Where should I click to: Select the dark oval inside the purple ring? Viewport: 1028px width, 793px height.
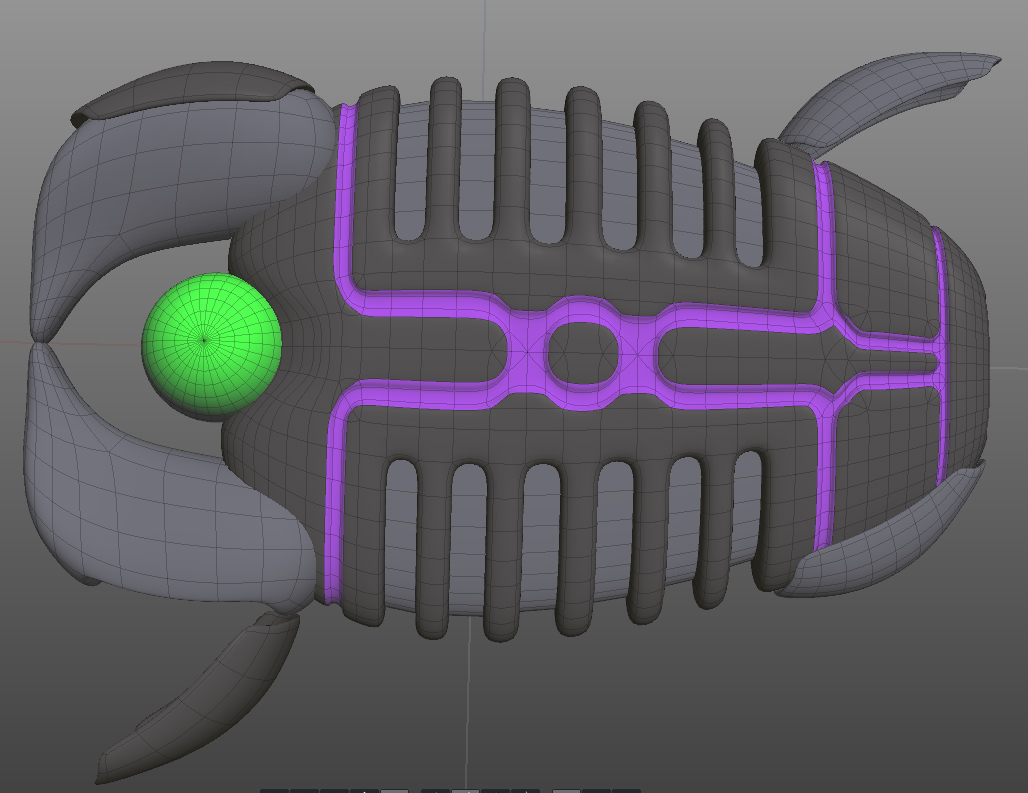(x=582, y=352)
